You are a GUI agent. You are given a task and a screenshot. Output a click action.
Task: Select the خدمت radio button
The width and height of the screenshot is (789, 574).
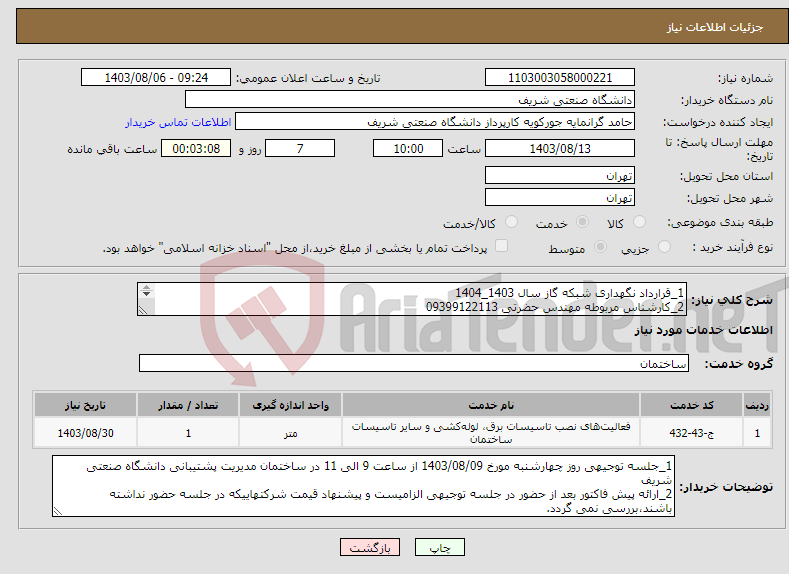coord(582,222)
